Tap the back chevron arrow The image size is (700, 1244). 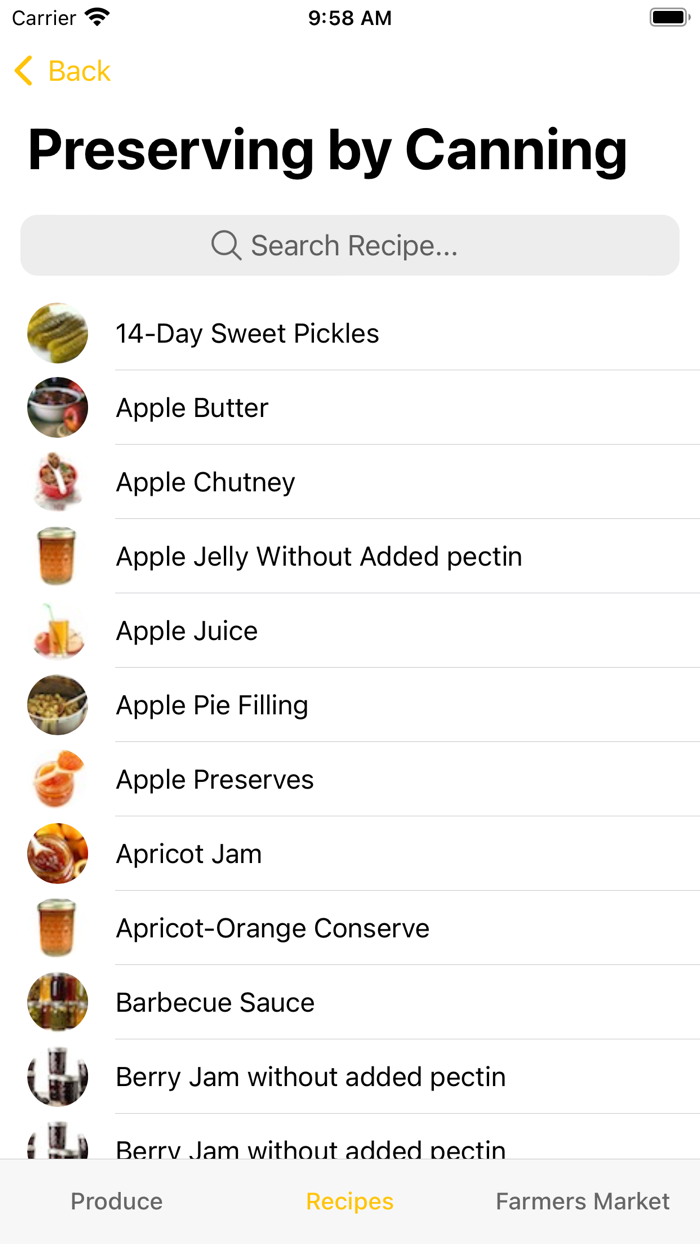pyautogui.click(x=22, y=71)
